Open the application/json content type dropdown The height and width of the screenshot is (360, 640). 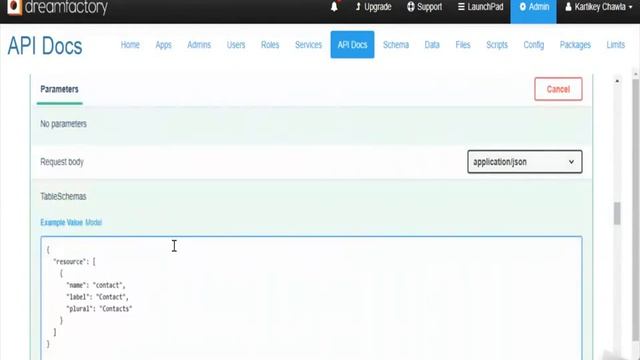525,162
